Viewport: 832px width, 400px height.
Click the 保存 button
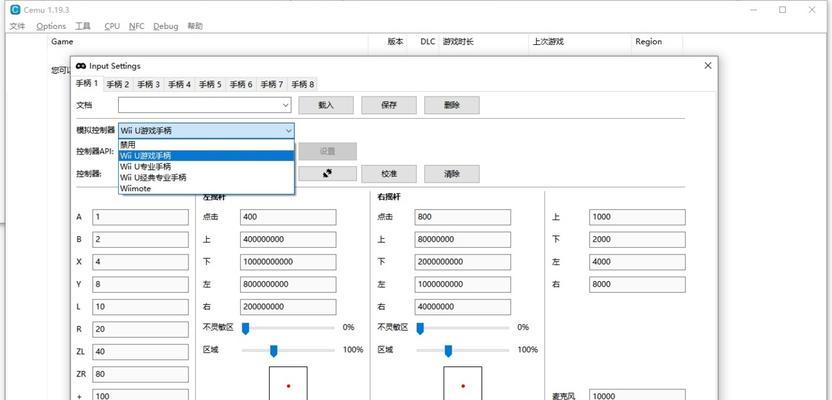coord(389,105)
